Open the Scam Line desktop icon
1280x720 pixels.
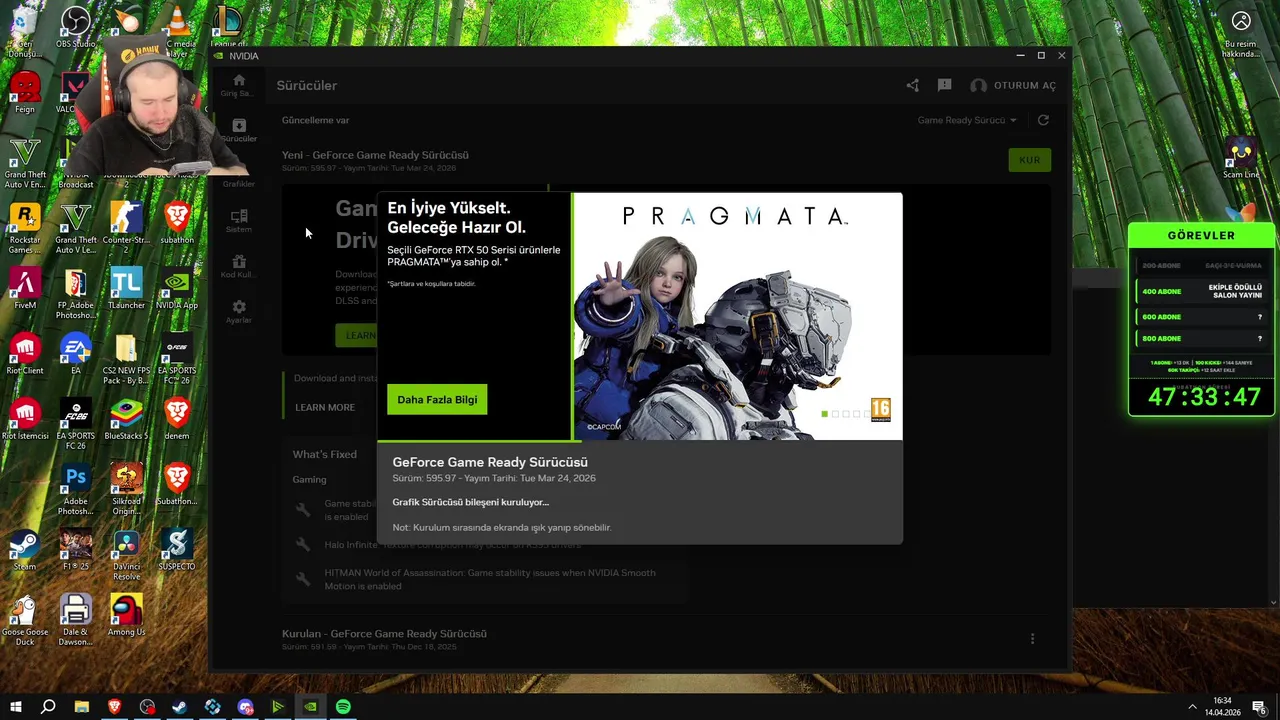1241,158
